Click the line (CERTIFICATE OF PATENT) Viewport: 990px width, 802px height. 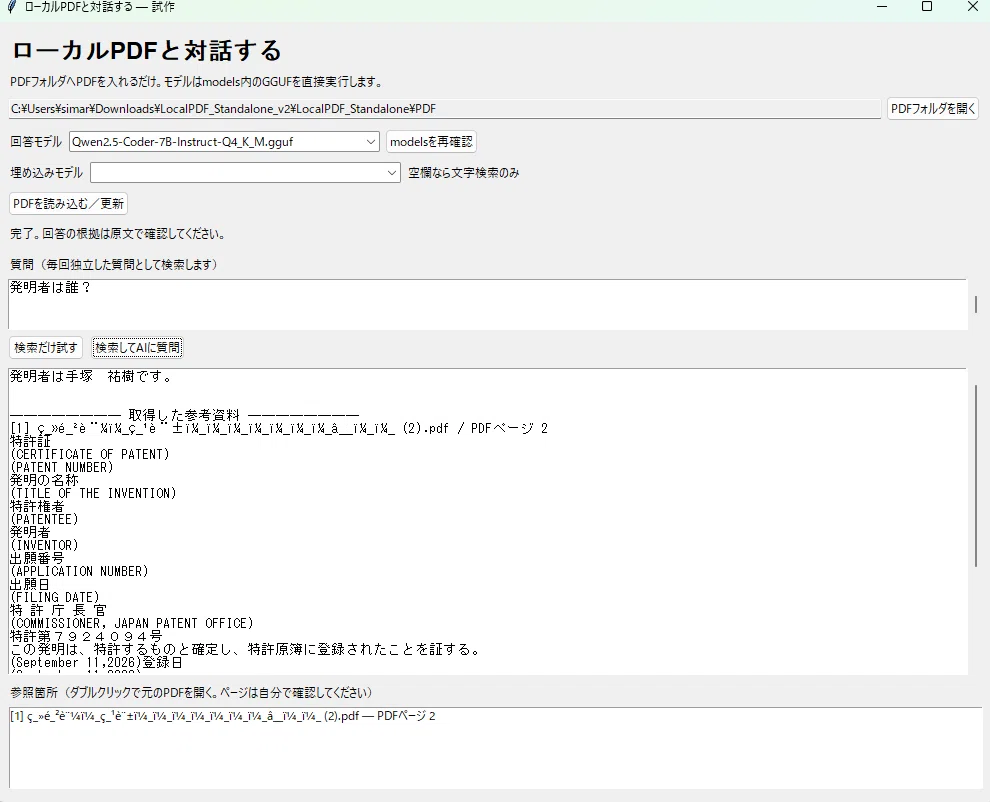pos(90,455)
